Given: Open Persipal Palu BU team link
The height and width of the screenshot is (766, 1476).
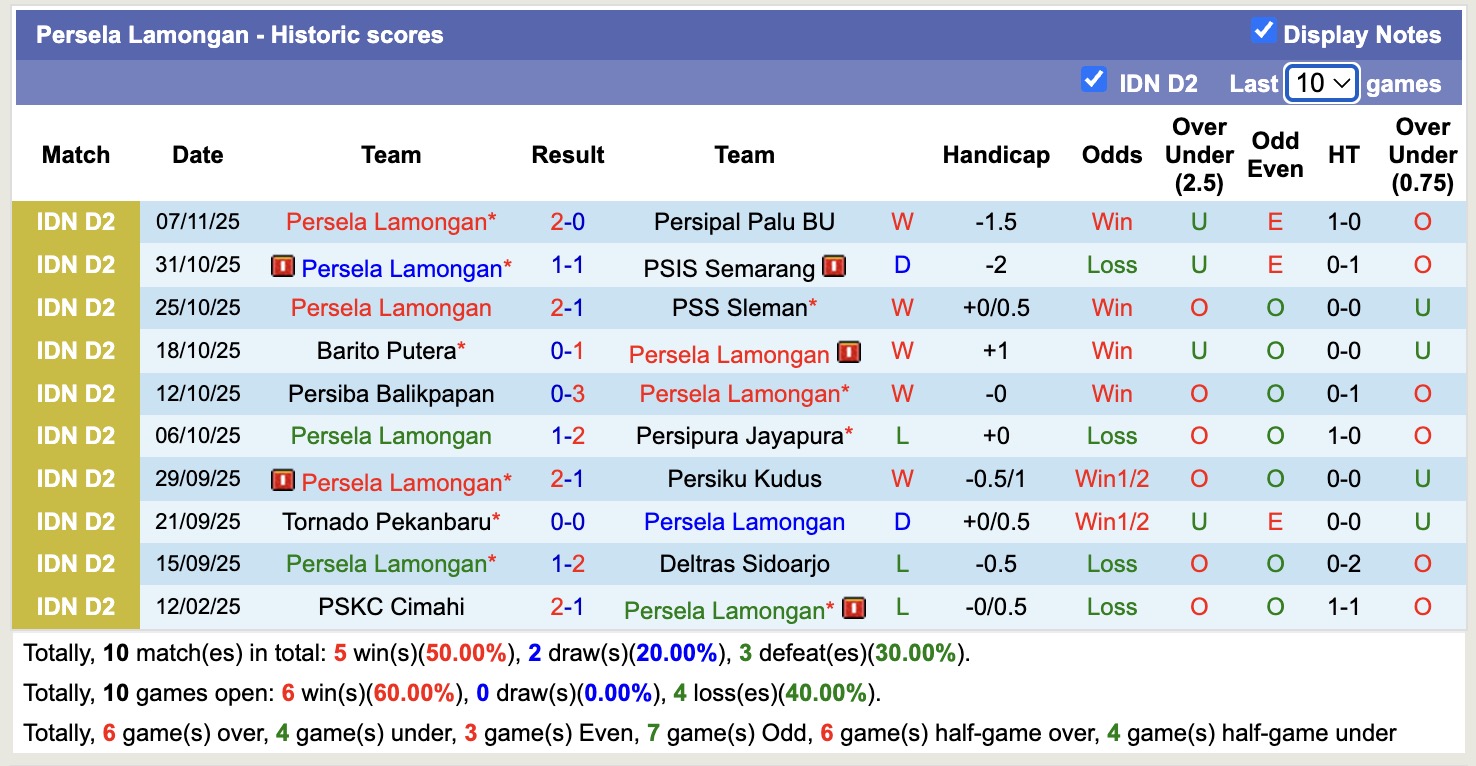Looking at the screenshot, I should (x=744, y=222).
